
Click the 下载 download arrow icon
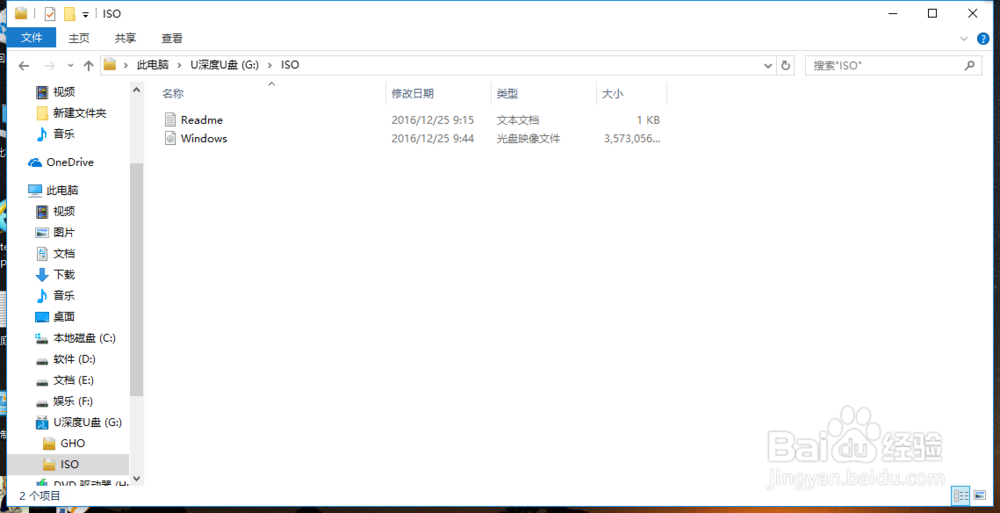click(x=42, y=274)
